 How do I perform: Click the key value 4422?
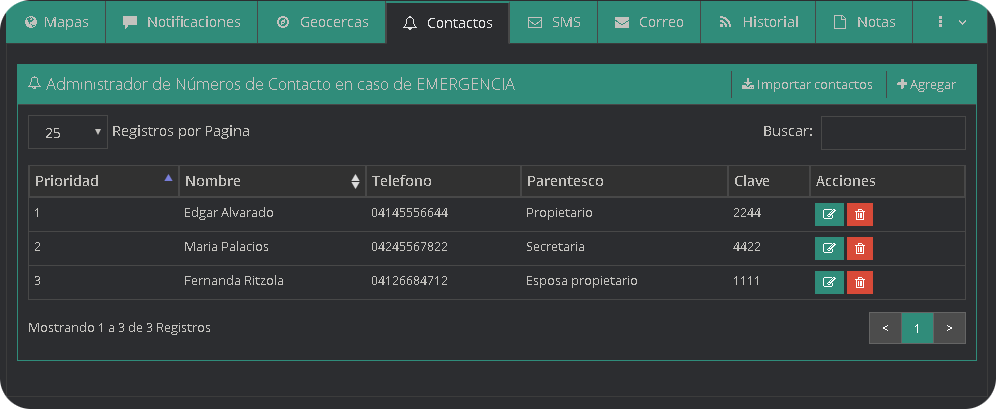[747, 246]
